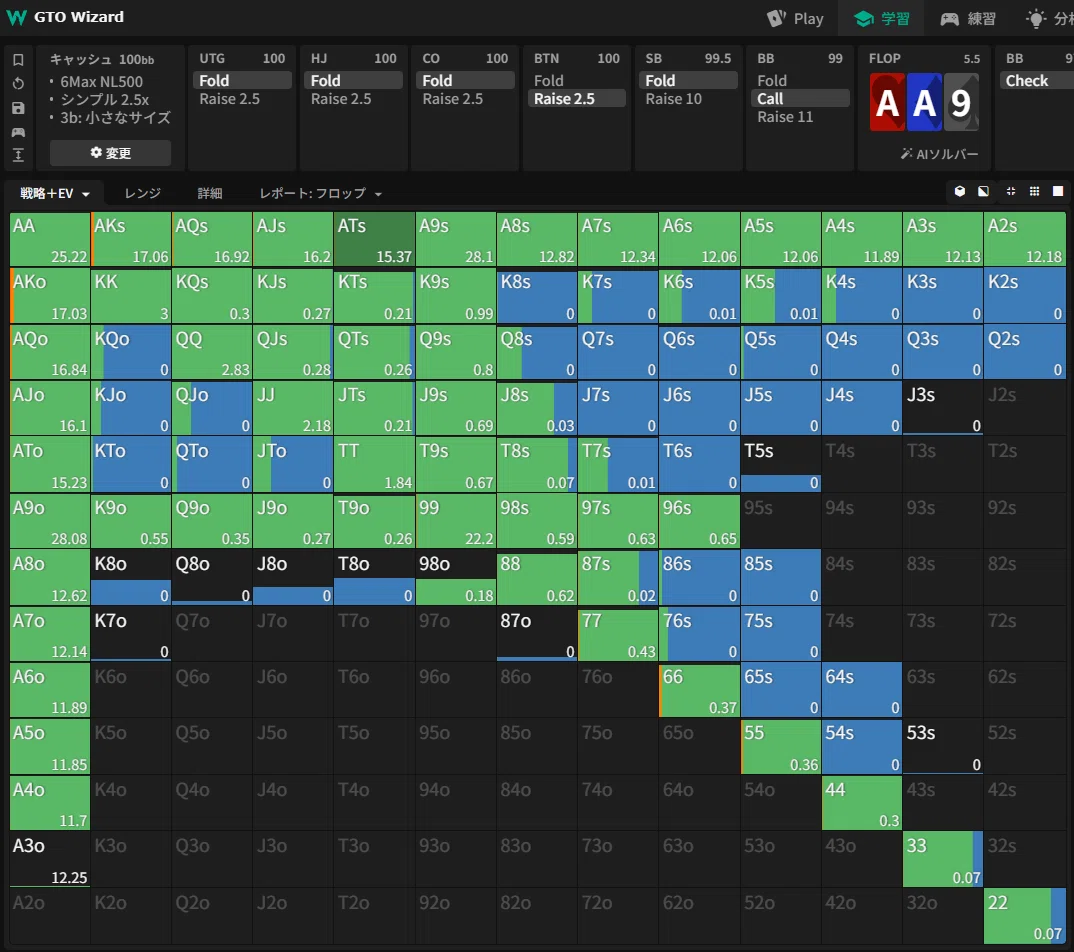
Task: Open the 詳細 tab
Action: coord(210,194)
